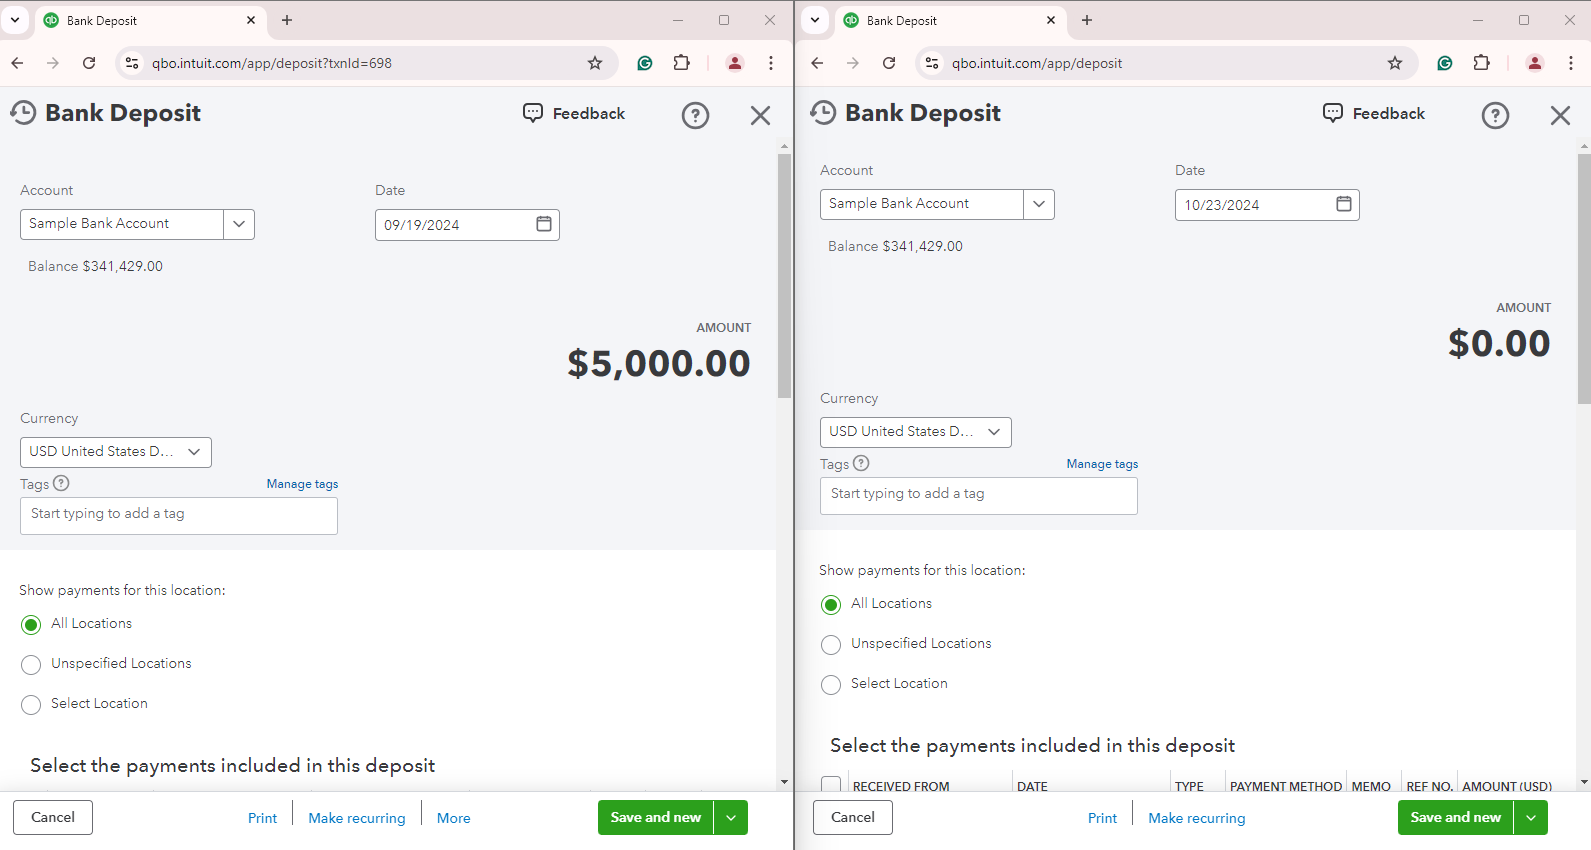Screen dimensions: 1591x850
Task: Click Manage tags link in left window
Action: click(302, 484)
